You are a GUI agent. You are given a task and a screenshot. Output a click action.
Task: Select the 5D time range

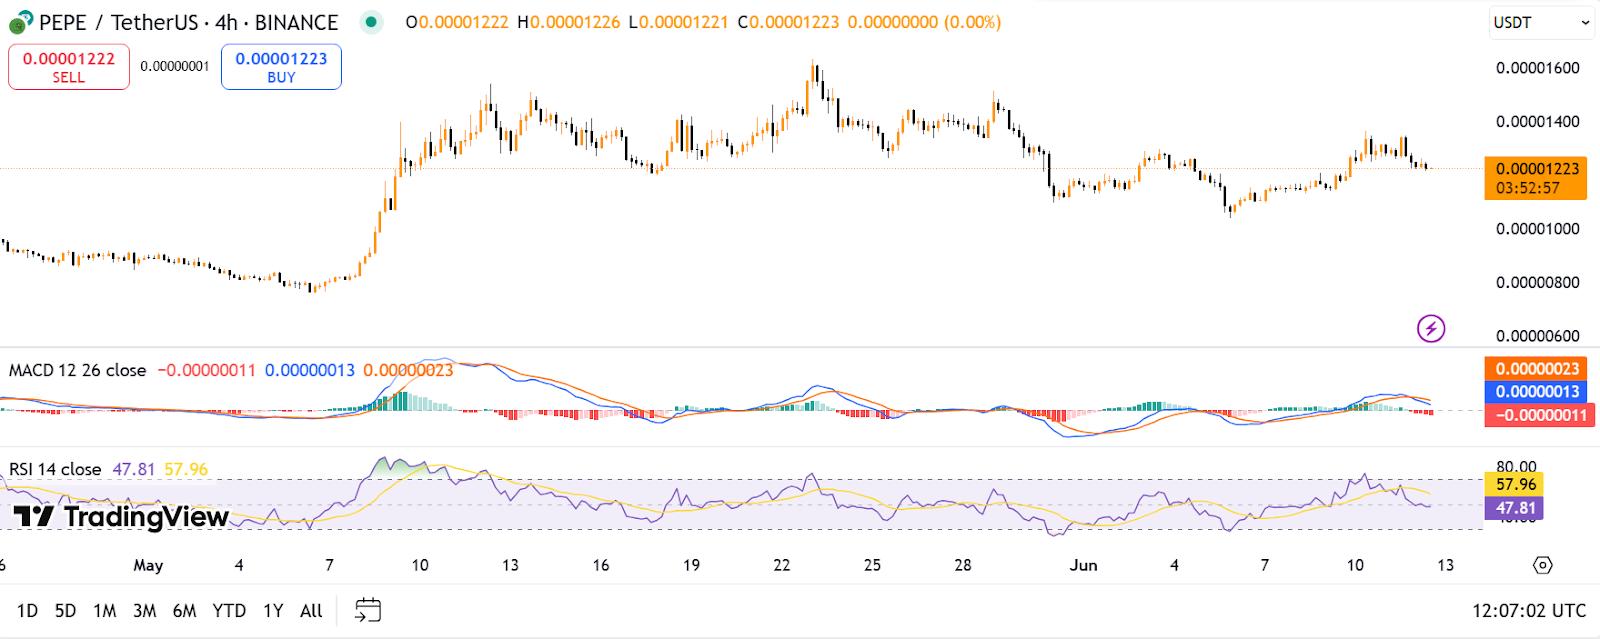tap(65, 610)
